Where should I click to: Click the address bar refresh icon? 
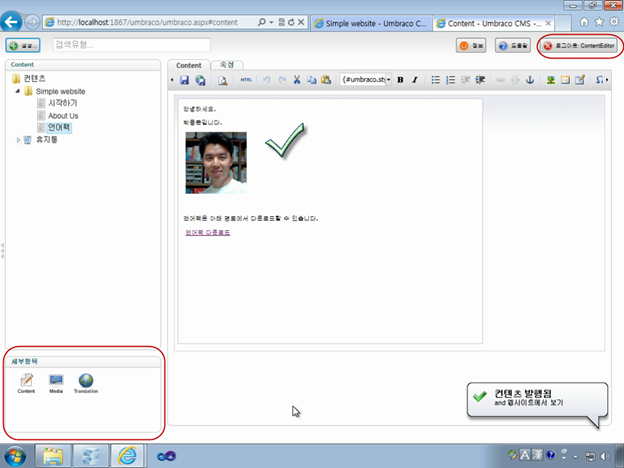pyautogui.click(x=291, y=22)
